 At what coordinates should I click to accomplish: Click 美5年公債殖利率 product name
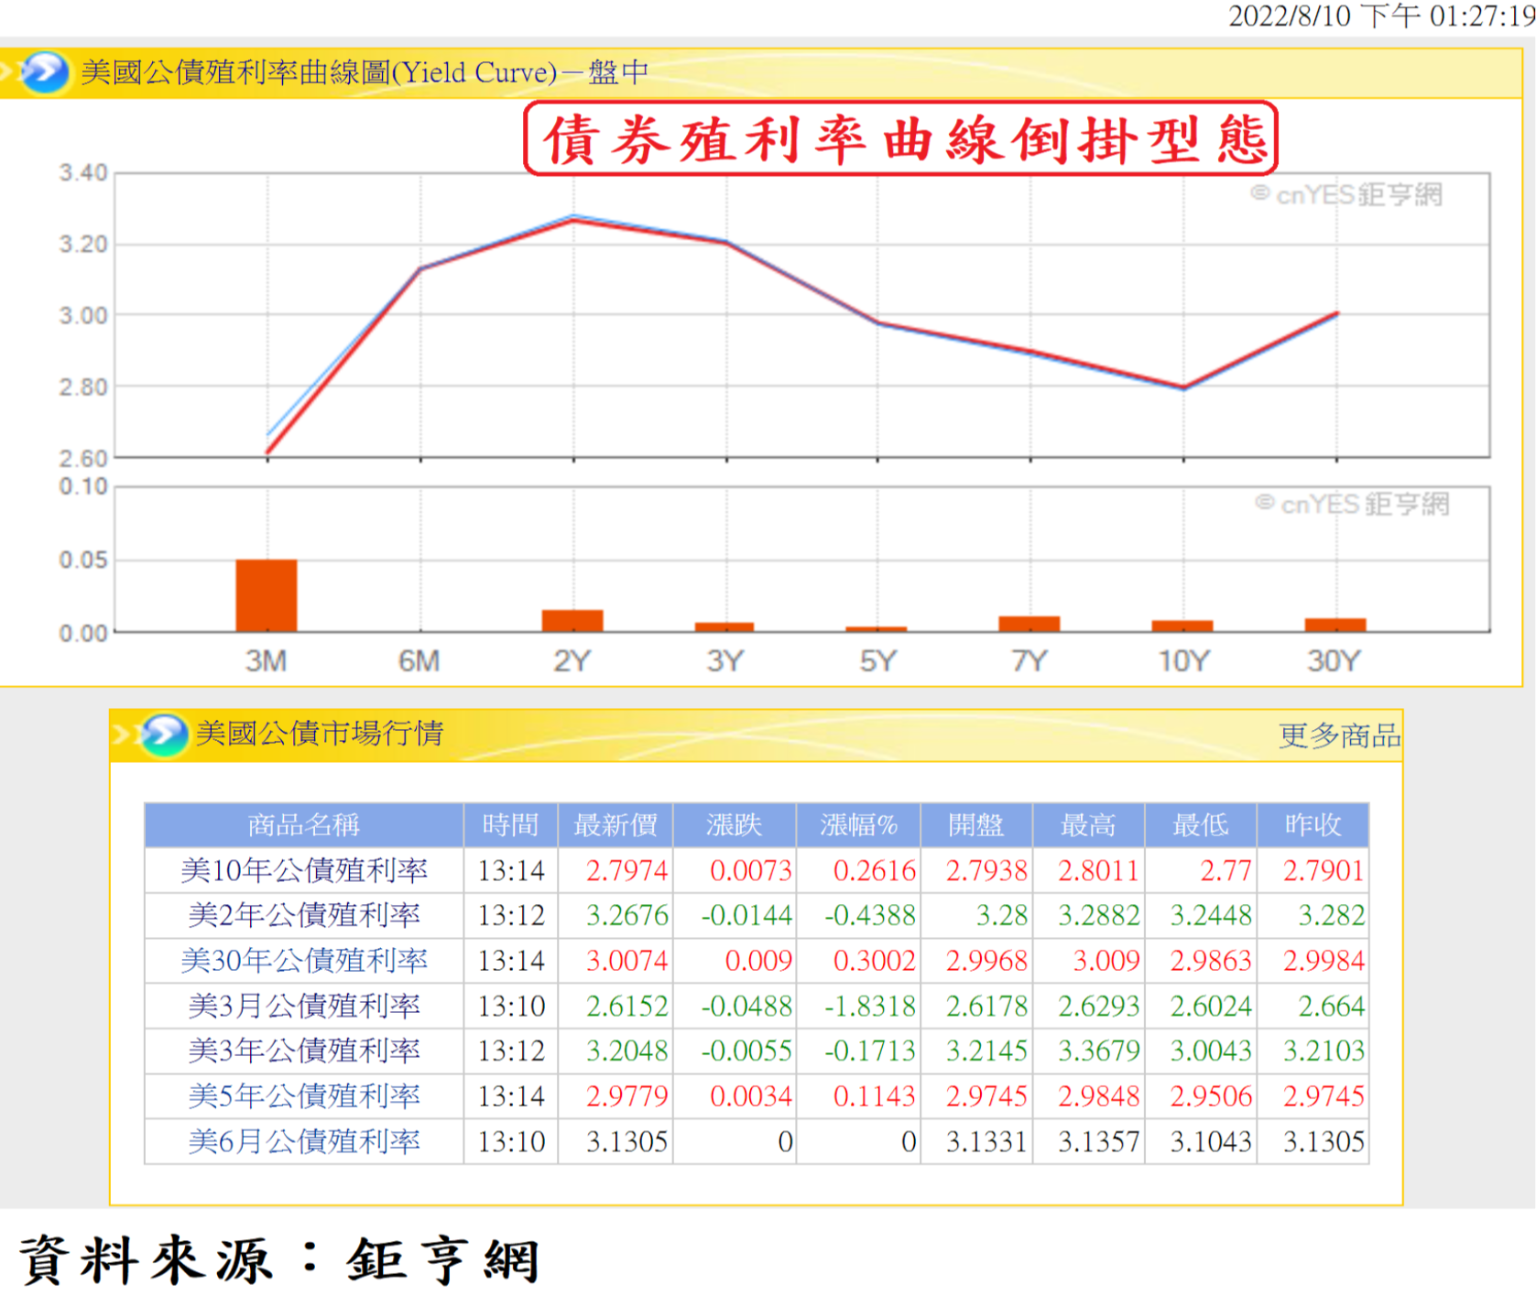(304, 1096)
